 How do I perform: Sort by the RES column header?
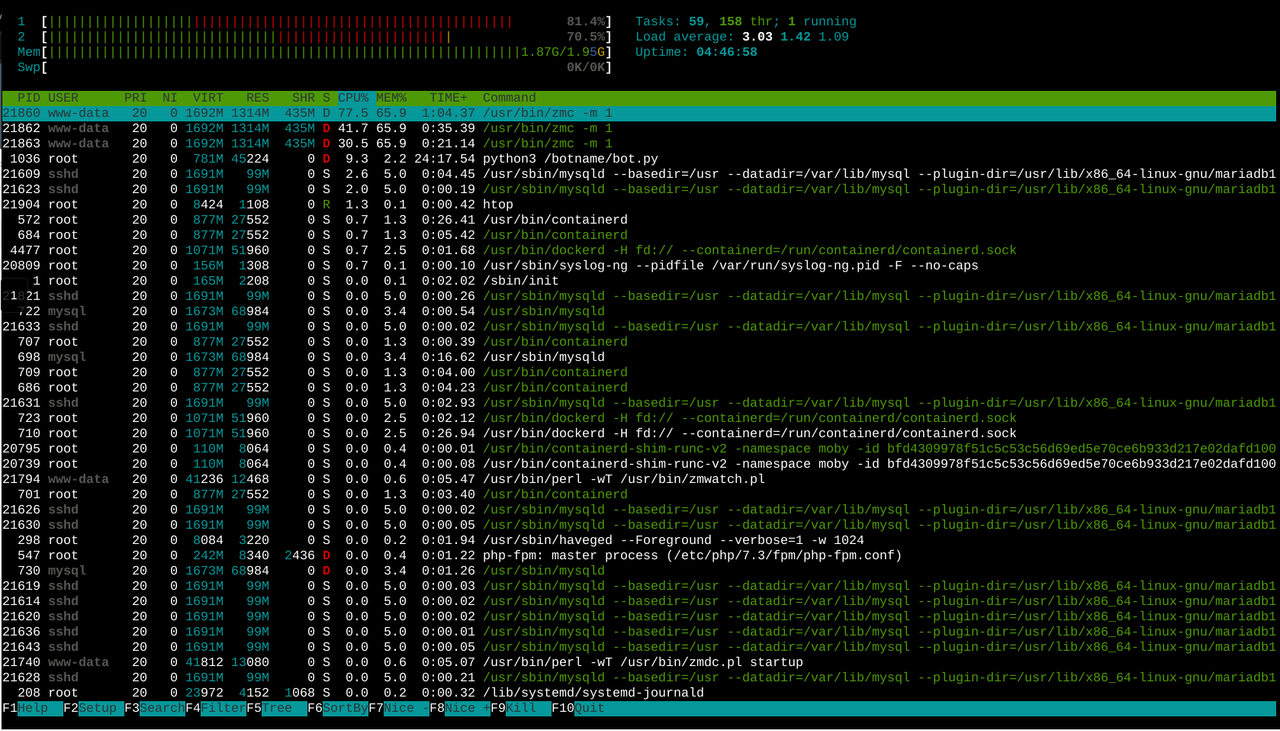(258, 98)
